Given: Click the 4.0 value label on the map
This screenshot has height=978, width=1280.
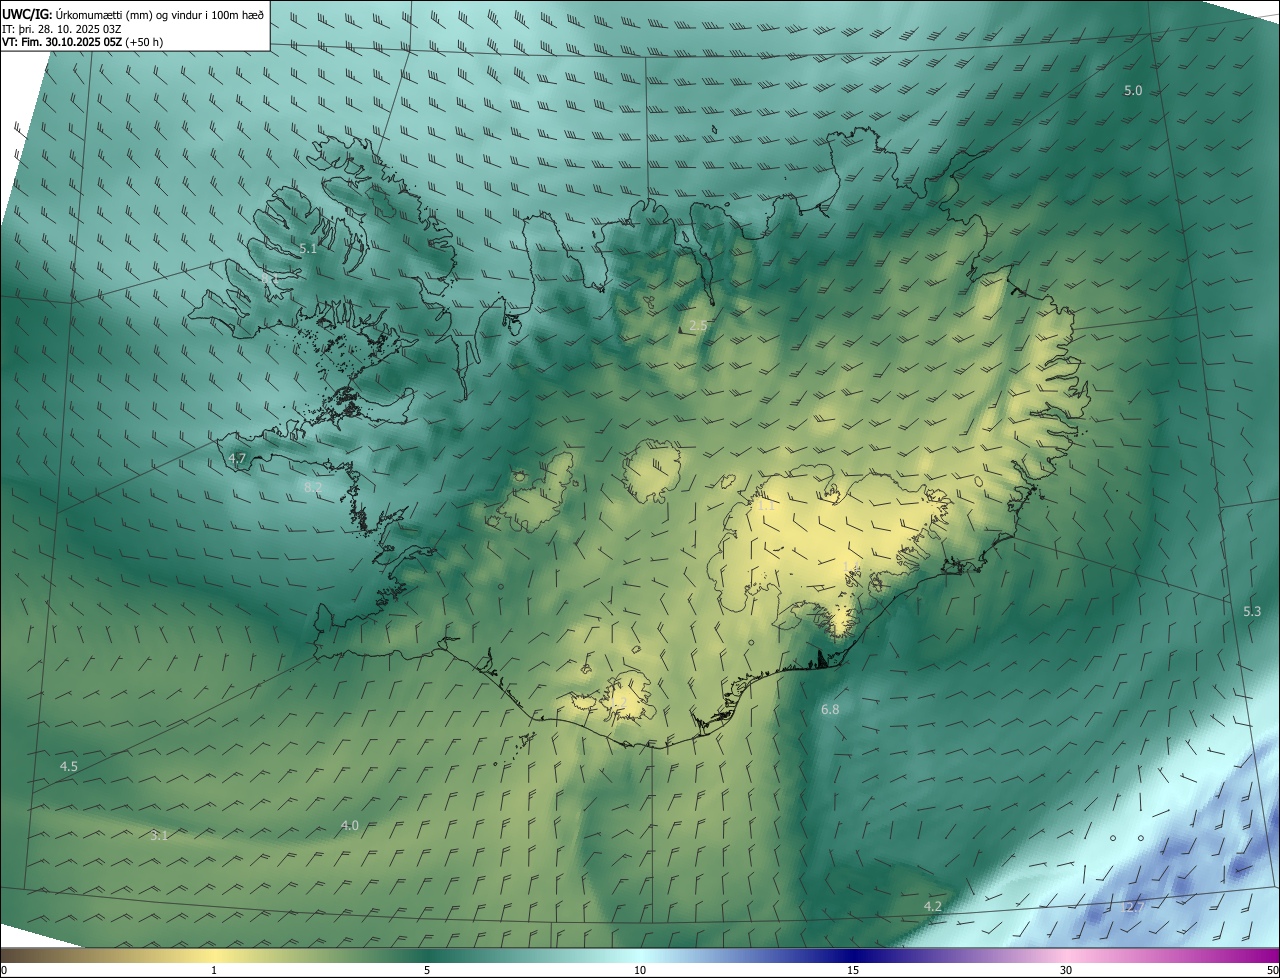Looking at the screenshot, I should (x=349, y=826).
